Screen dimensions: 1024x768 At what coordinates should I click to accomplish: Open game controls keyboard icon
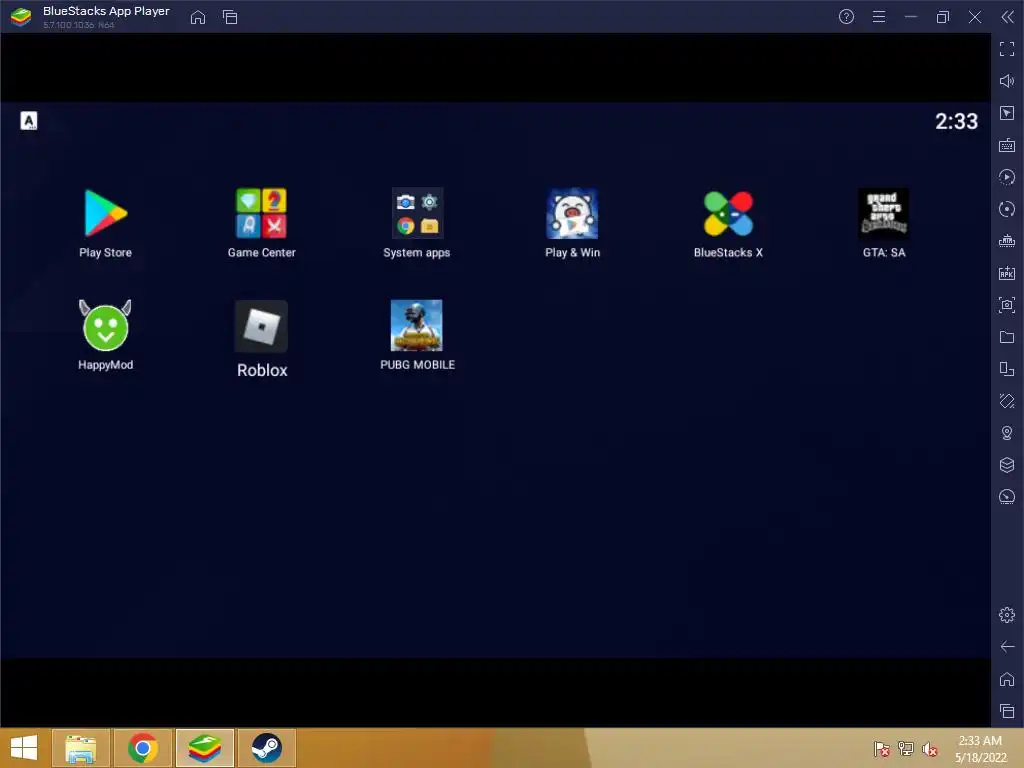1007,145
